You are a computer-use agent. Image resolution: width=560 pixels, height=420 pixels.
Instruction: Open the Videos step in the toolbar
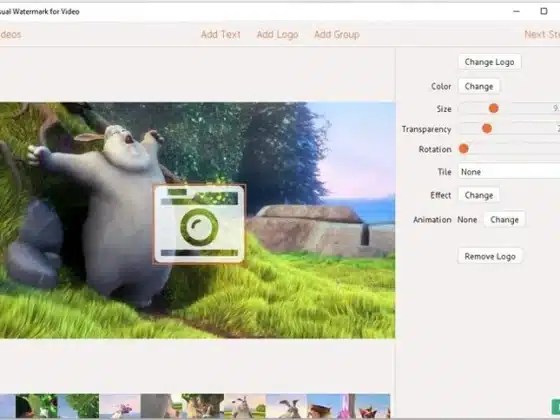10,34
